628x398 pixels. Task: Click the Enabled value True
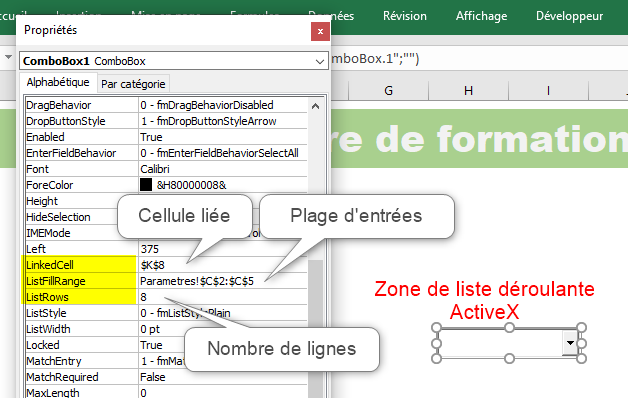pyautogui.click(x=151, y=137)
